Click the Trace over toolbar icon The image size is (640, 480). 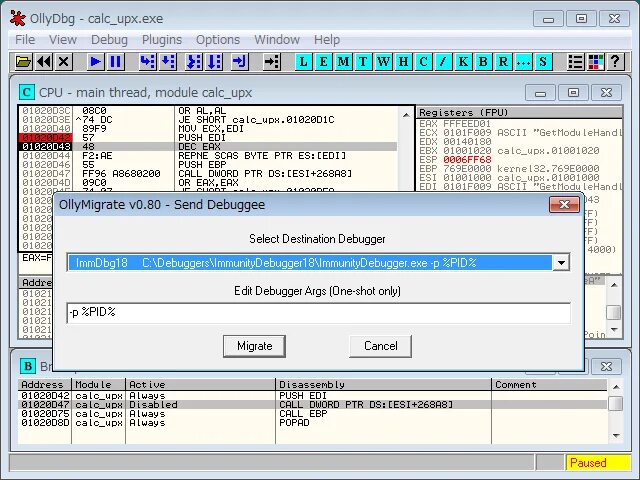pyautogui.click(x=214, y=62)
